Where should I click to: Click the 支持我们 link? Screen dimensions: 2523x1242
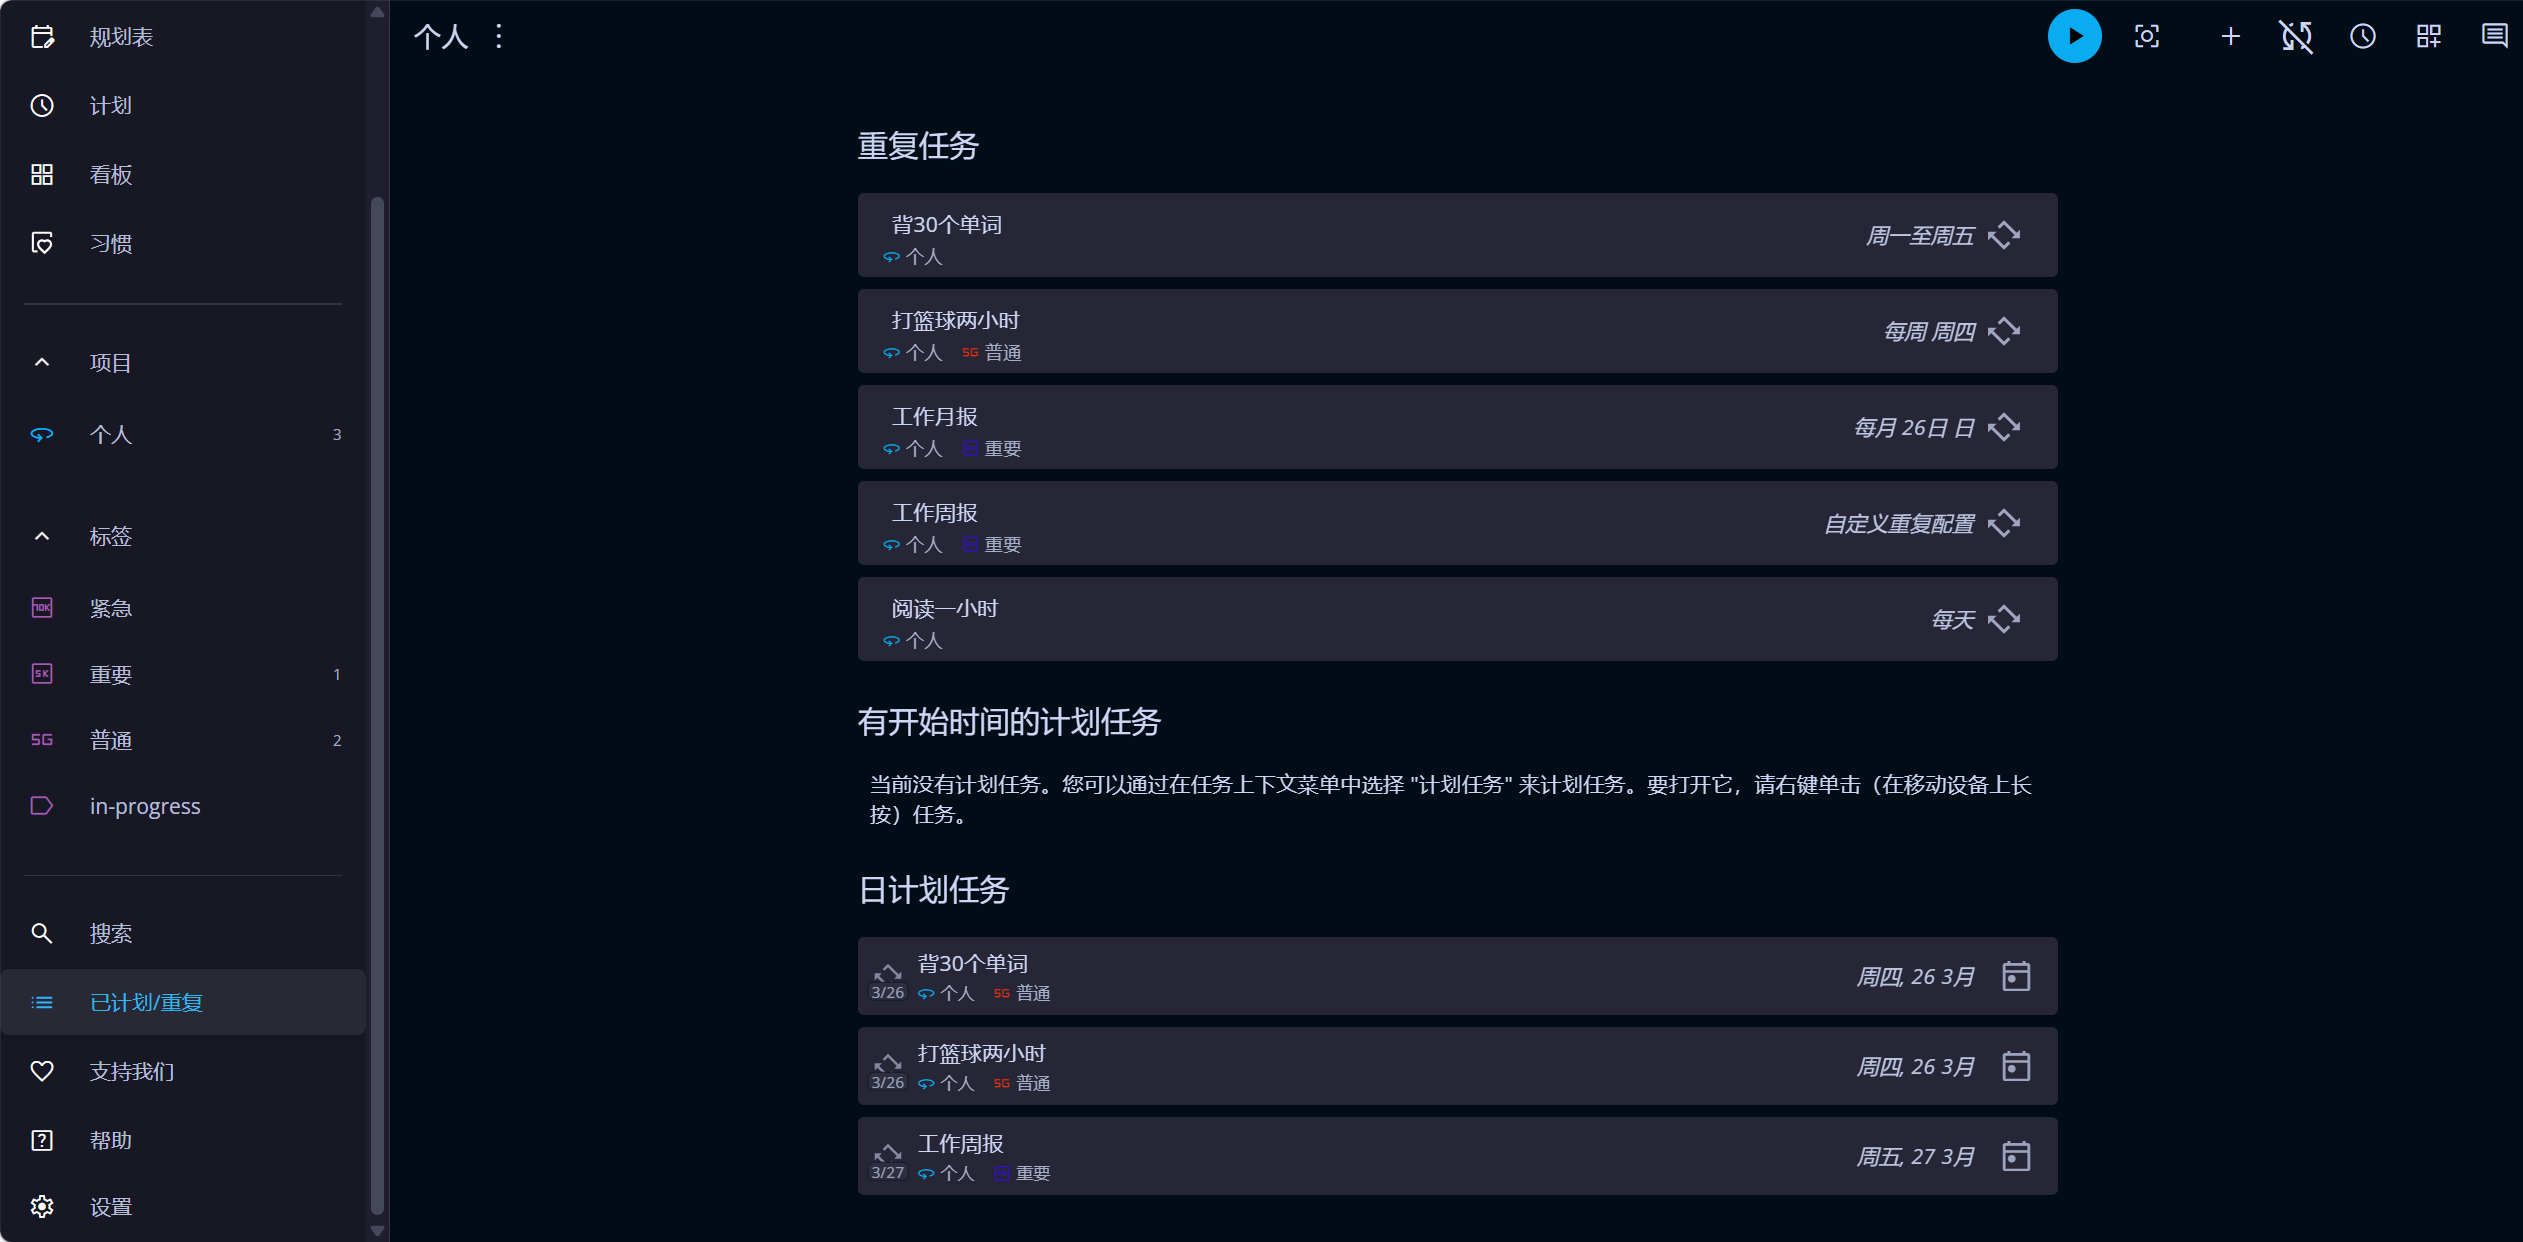point(131,1072)
